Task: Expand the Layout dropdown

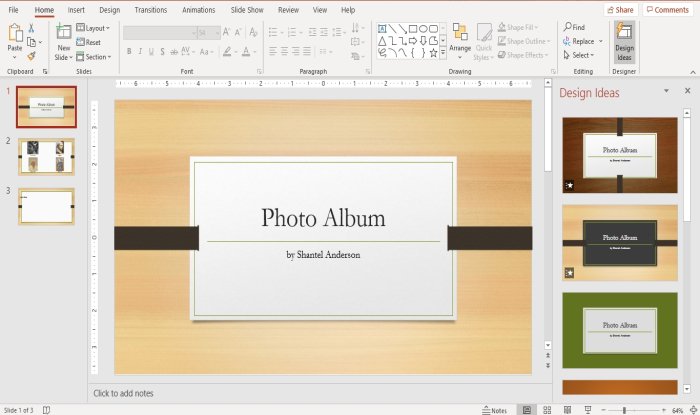Action: [94, 29]
